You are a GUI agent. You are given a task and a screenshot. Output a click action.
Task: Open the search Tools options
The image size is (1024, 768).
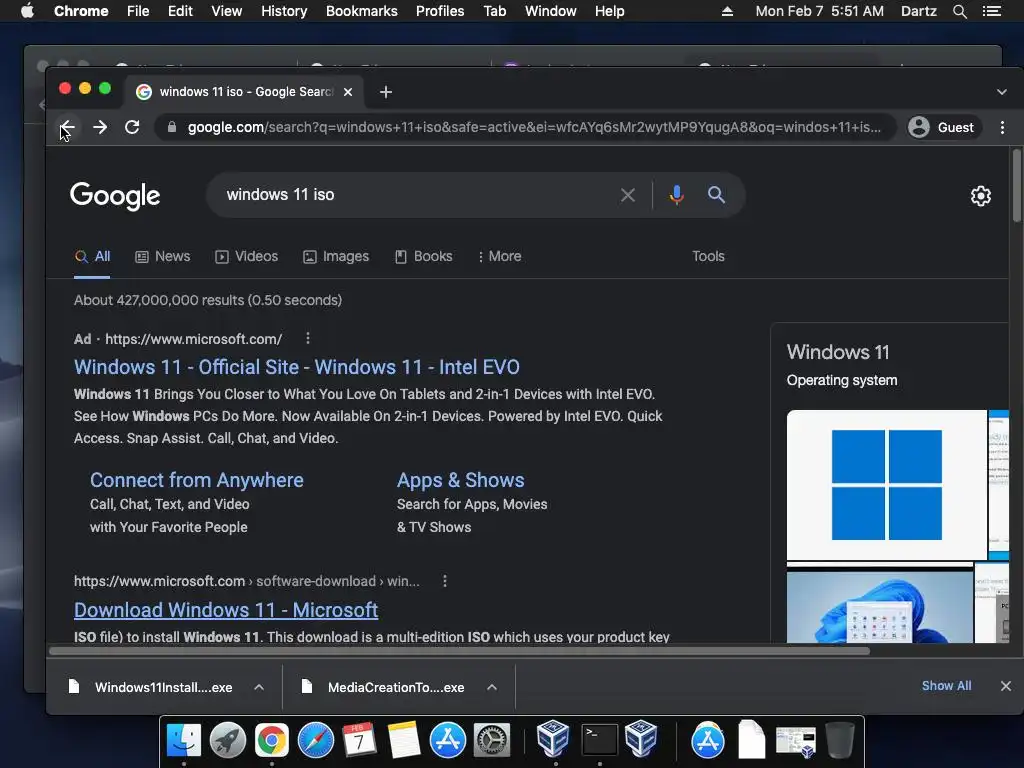pos(708,257)
